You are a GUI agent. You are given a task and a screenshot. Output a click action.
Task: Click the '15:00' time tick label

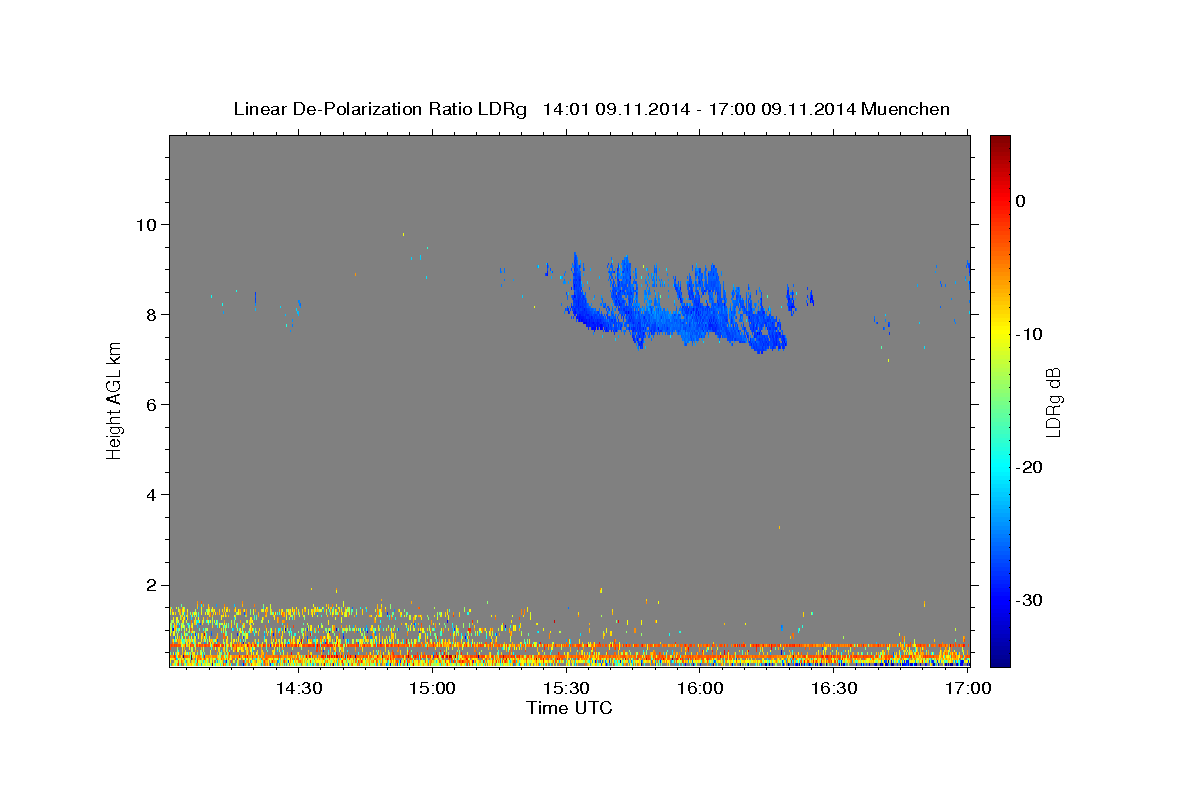coord(432,688)
